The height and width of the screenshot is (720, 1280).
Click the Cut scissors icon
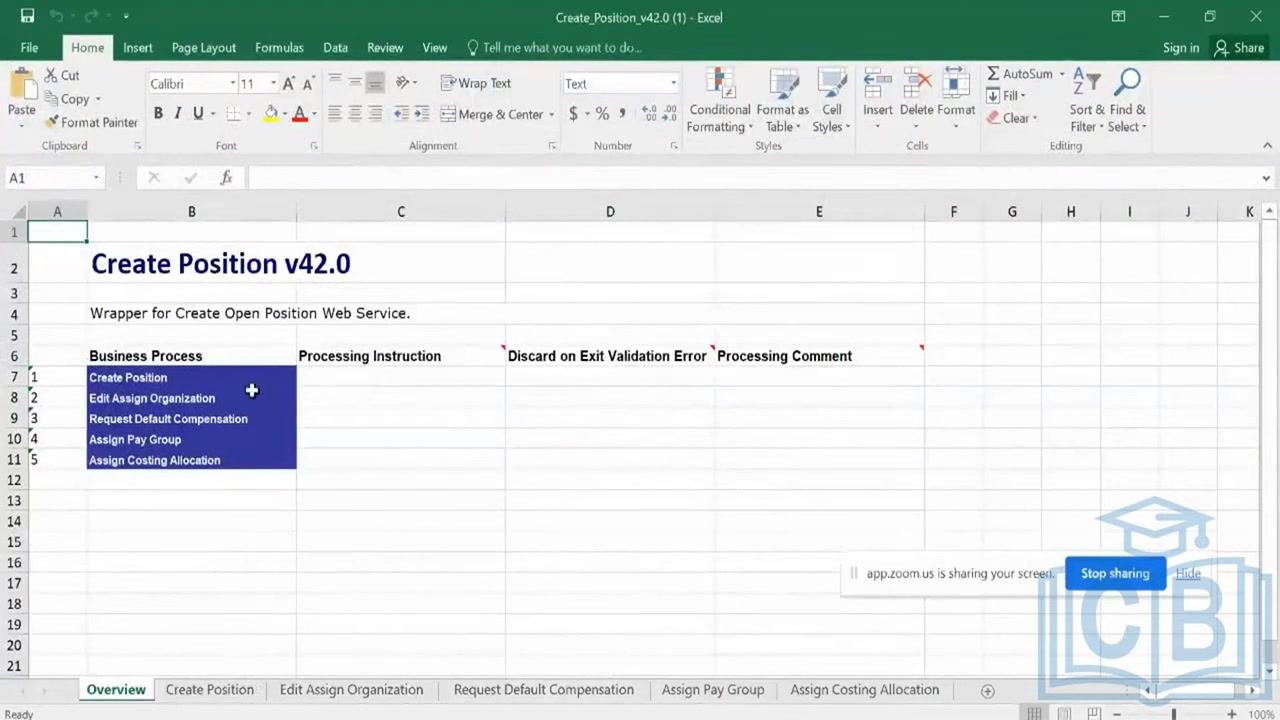[51, 75]
